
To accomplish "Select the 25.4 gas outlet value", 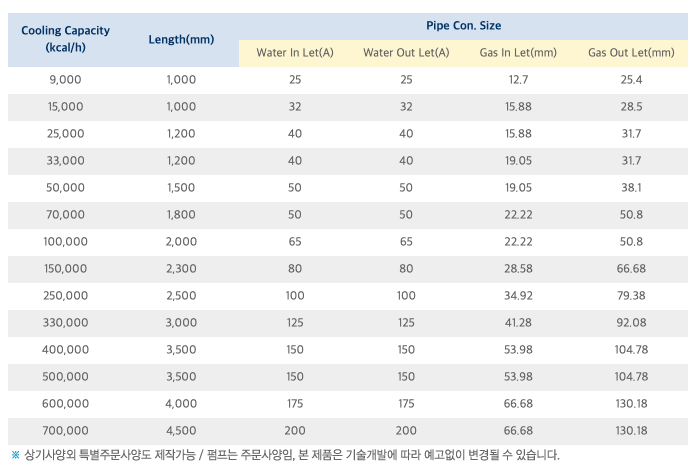I will pos(631,79).
